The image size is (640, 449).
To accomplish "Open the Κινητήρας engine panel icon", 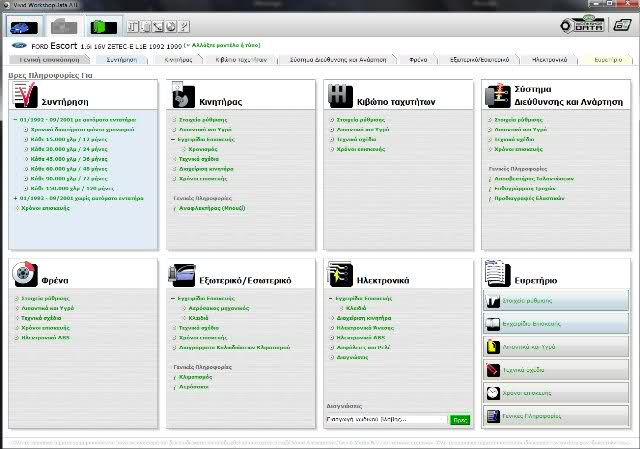I will (181, 96).
